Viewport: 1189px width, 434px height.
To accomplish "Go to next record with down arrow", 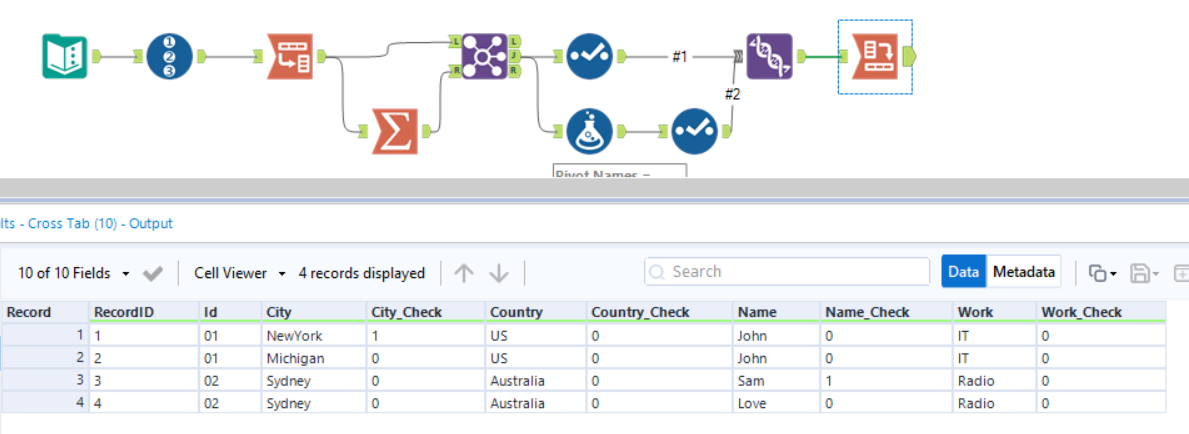I will (499, 273).
